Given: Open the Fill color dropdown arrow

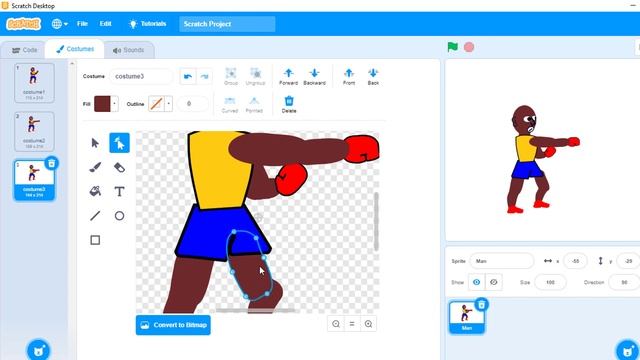Looking at the screenshot, I should (x=114, y=104).
